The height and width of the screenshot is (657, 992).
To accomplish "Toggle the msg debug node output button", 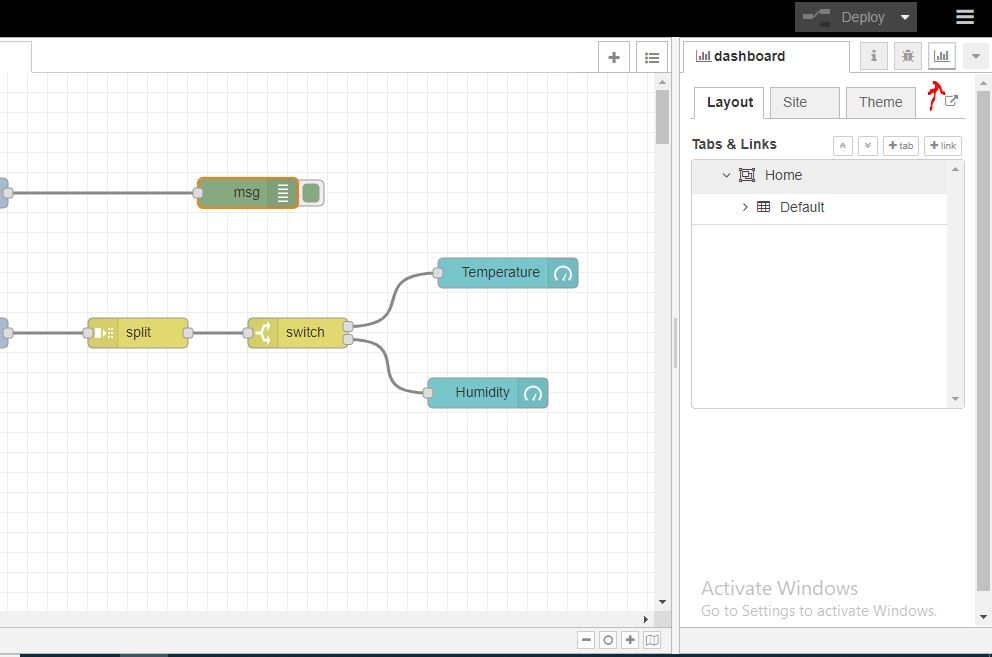I will [311, 193].
